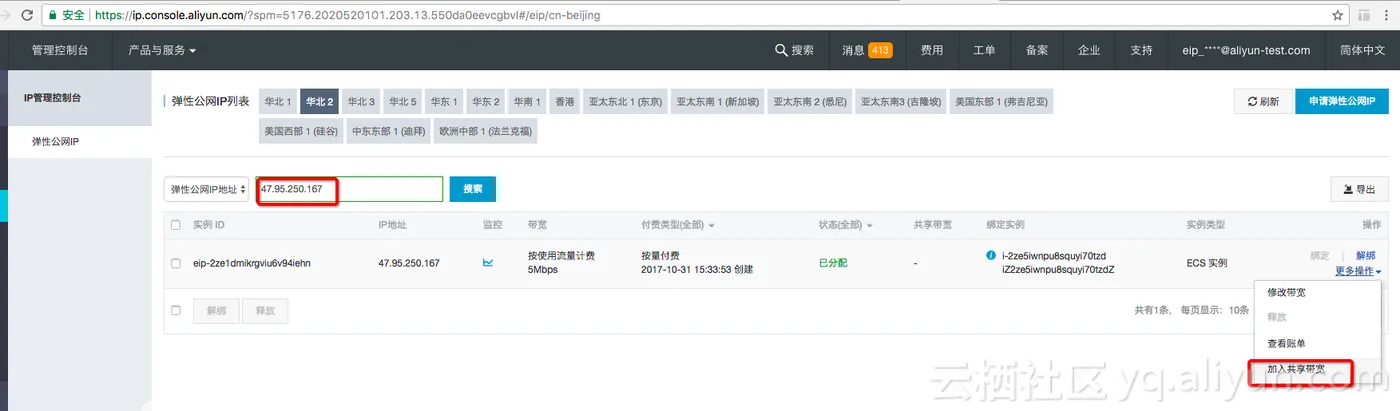Image resolution: width=1400 pixels, height=411 pixels.
Task: View the monitoring chart icon for 47.95.250.167
Action: [x=488, y=263]
